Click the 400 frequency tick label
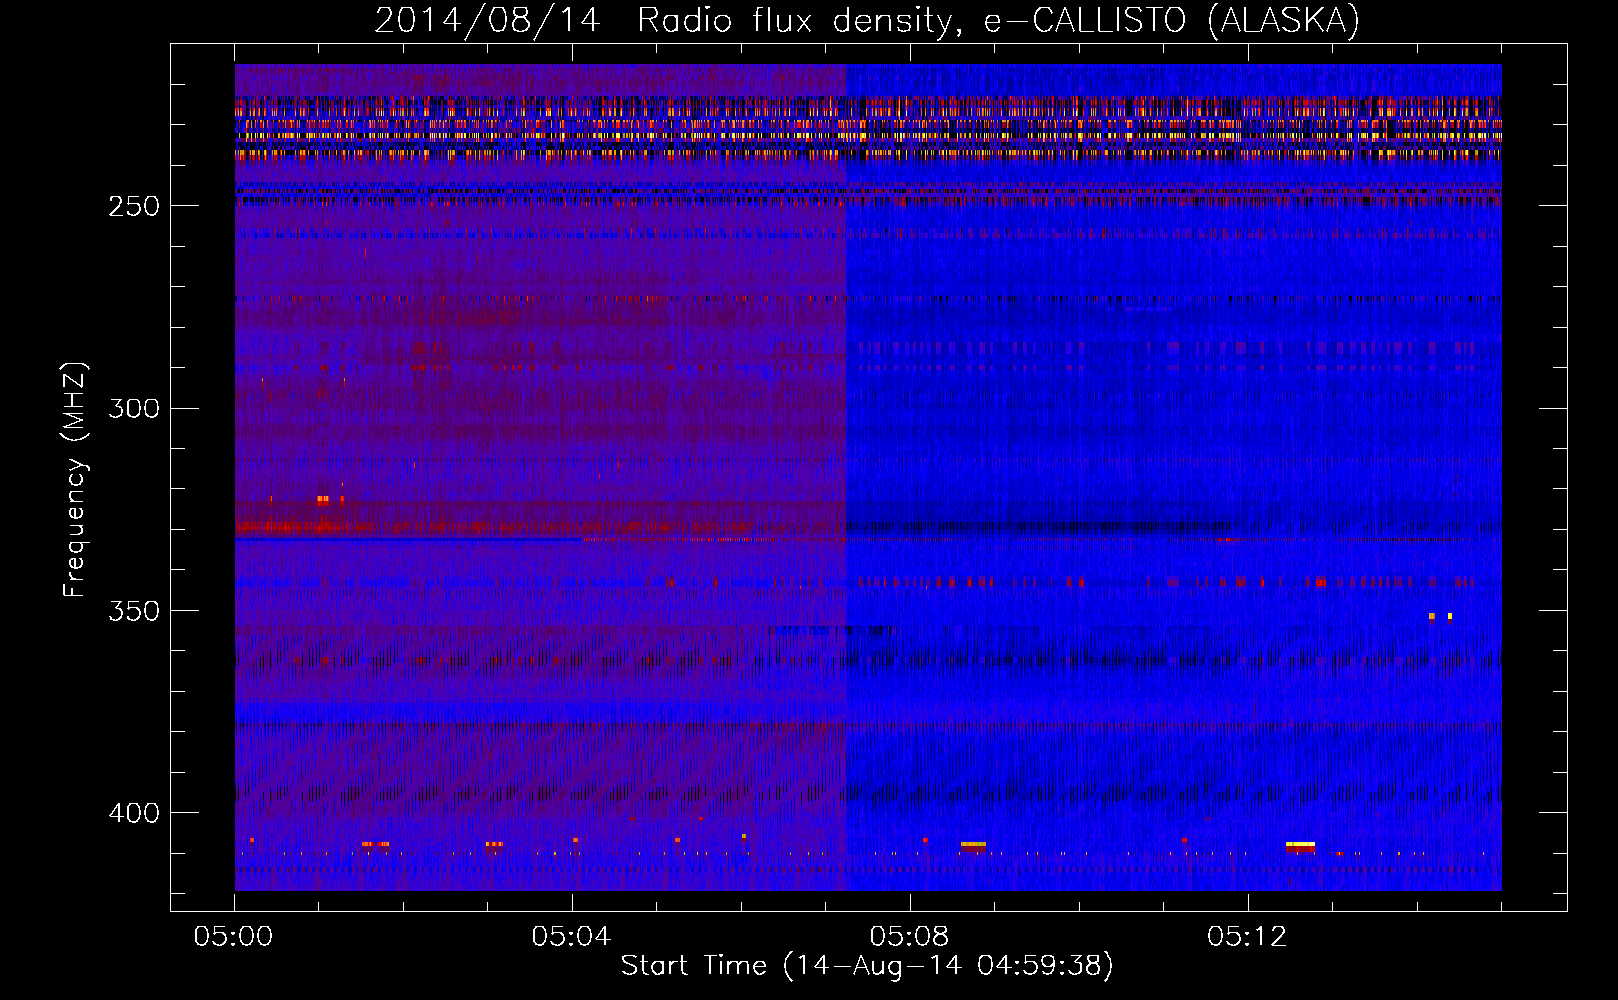The image size is (1618, 1000). (x=134, y=813)
